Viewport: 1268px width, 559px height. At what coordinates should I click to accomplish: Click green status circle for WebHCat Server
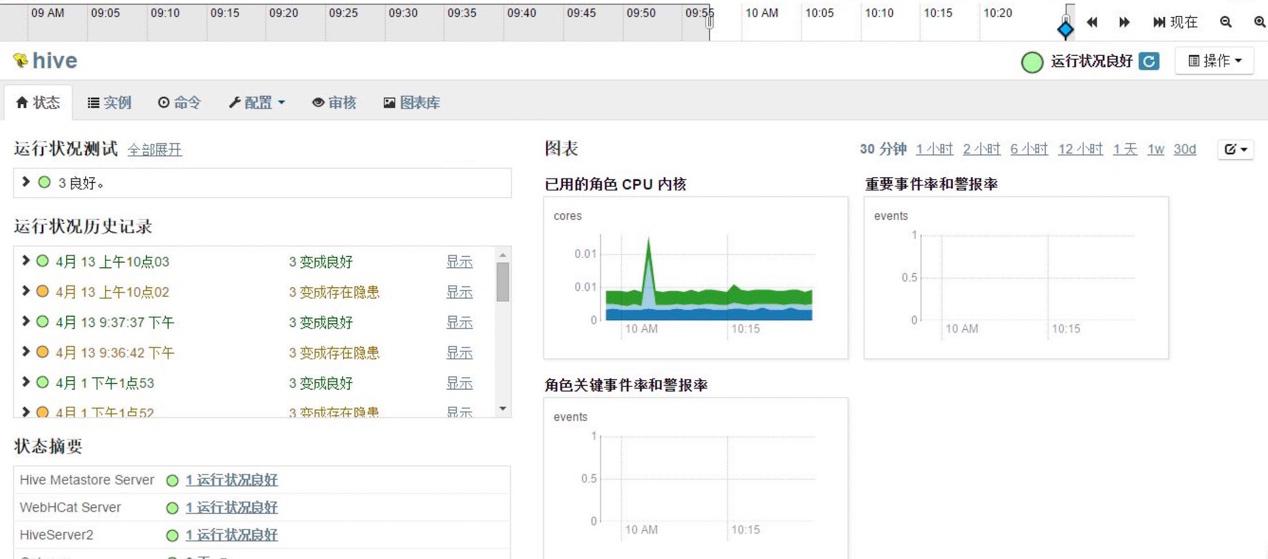pyautogui.click(x=172, y=508)
